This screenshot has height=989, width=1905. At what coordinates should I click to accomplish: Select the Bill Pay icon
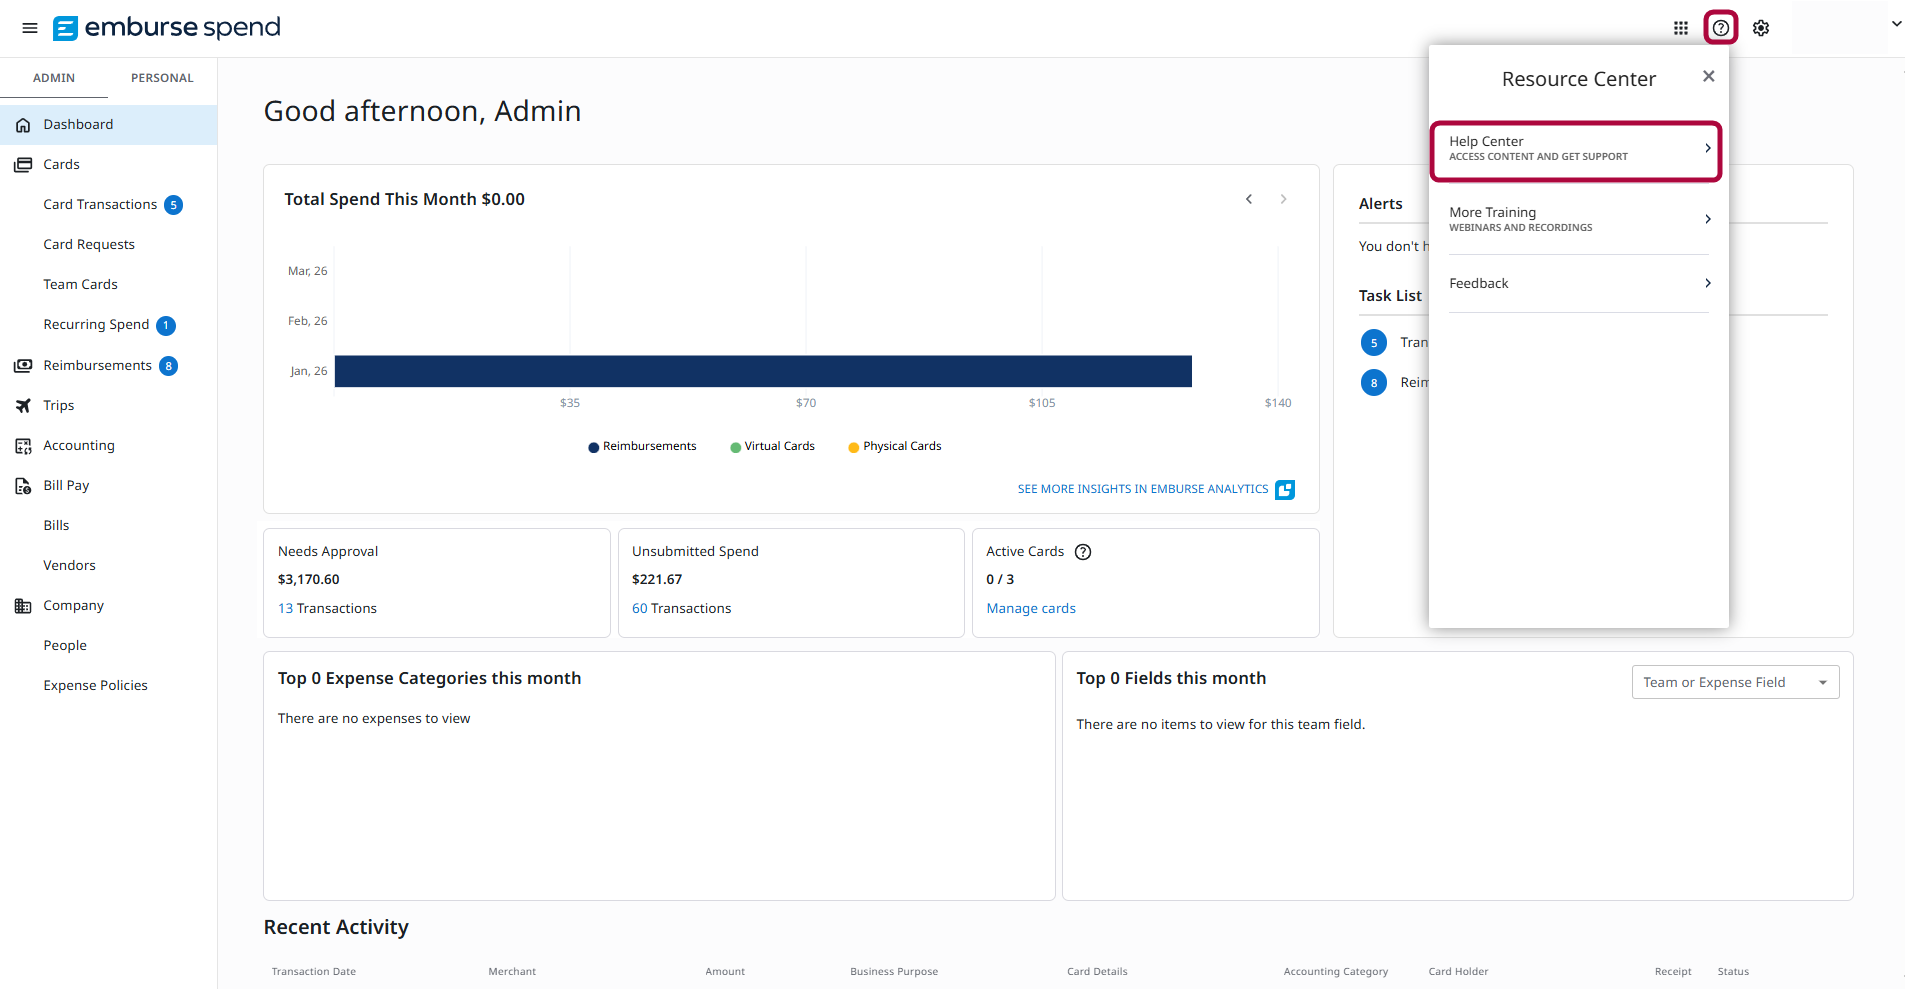22,485
